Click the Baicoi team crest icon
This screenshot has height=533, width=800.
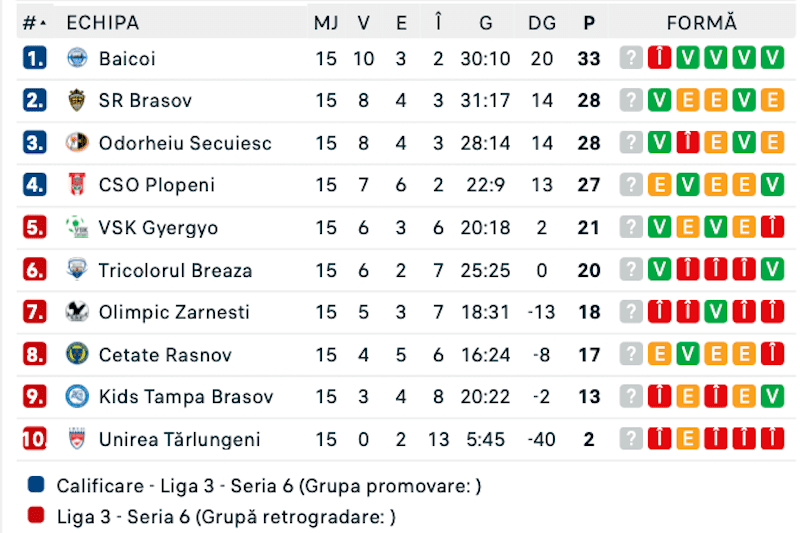77,58
